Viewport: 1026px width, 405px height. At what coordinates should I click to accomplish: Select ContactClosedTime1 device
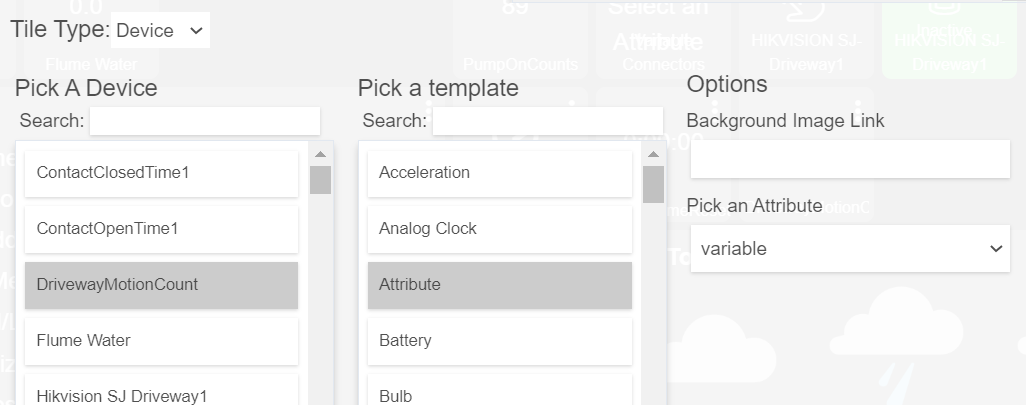click(x=162, y=173)
